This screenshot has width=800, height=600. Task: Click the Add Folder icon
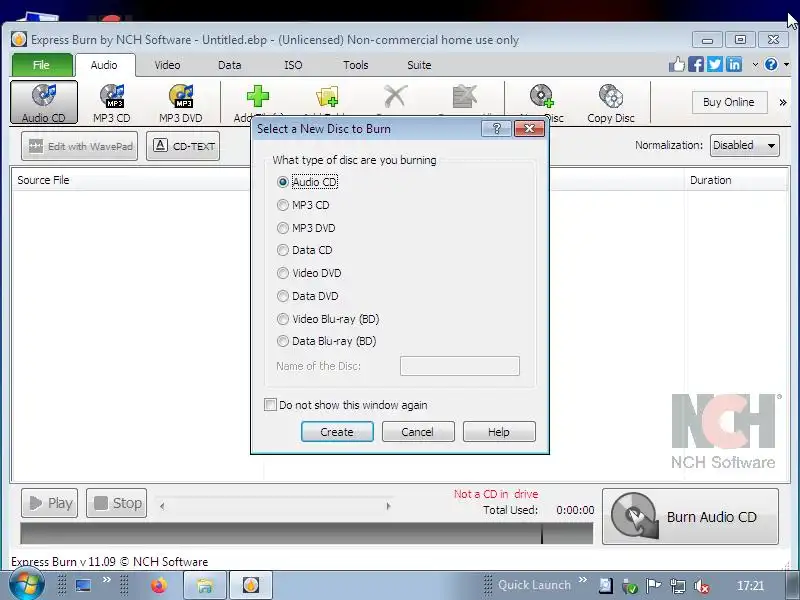click(x=327, y=96)
